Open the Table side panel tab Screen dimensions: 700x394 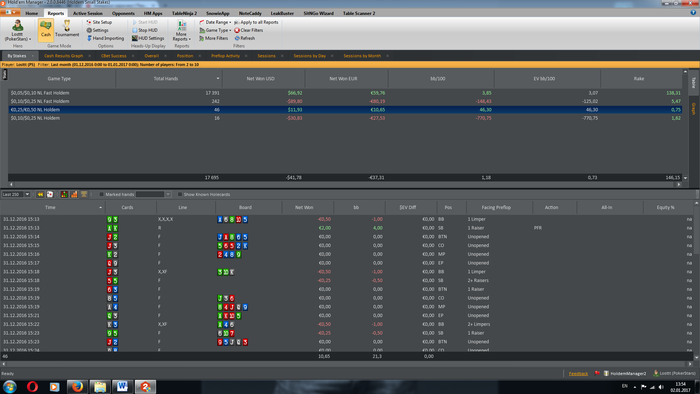coord(694,82)
